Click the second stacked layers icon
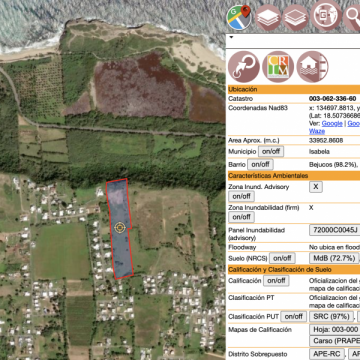Screen dimensions: 360x360 [295, 18]
